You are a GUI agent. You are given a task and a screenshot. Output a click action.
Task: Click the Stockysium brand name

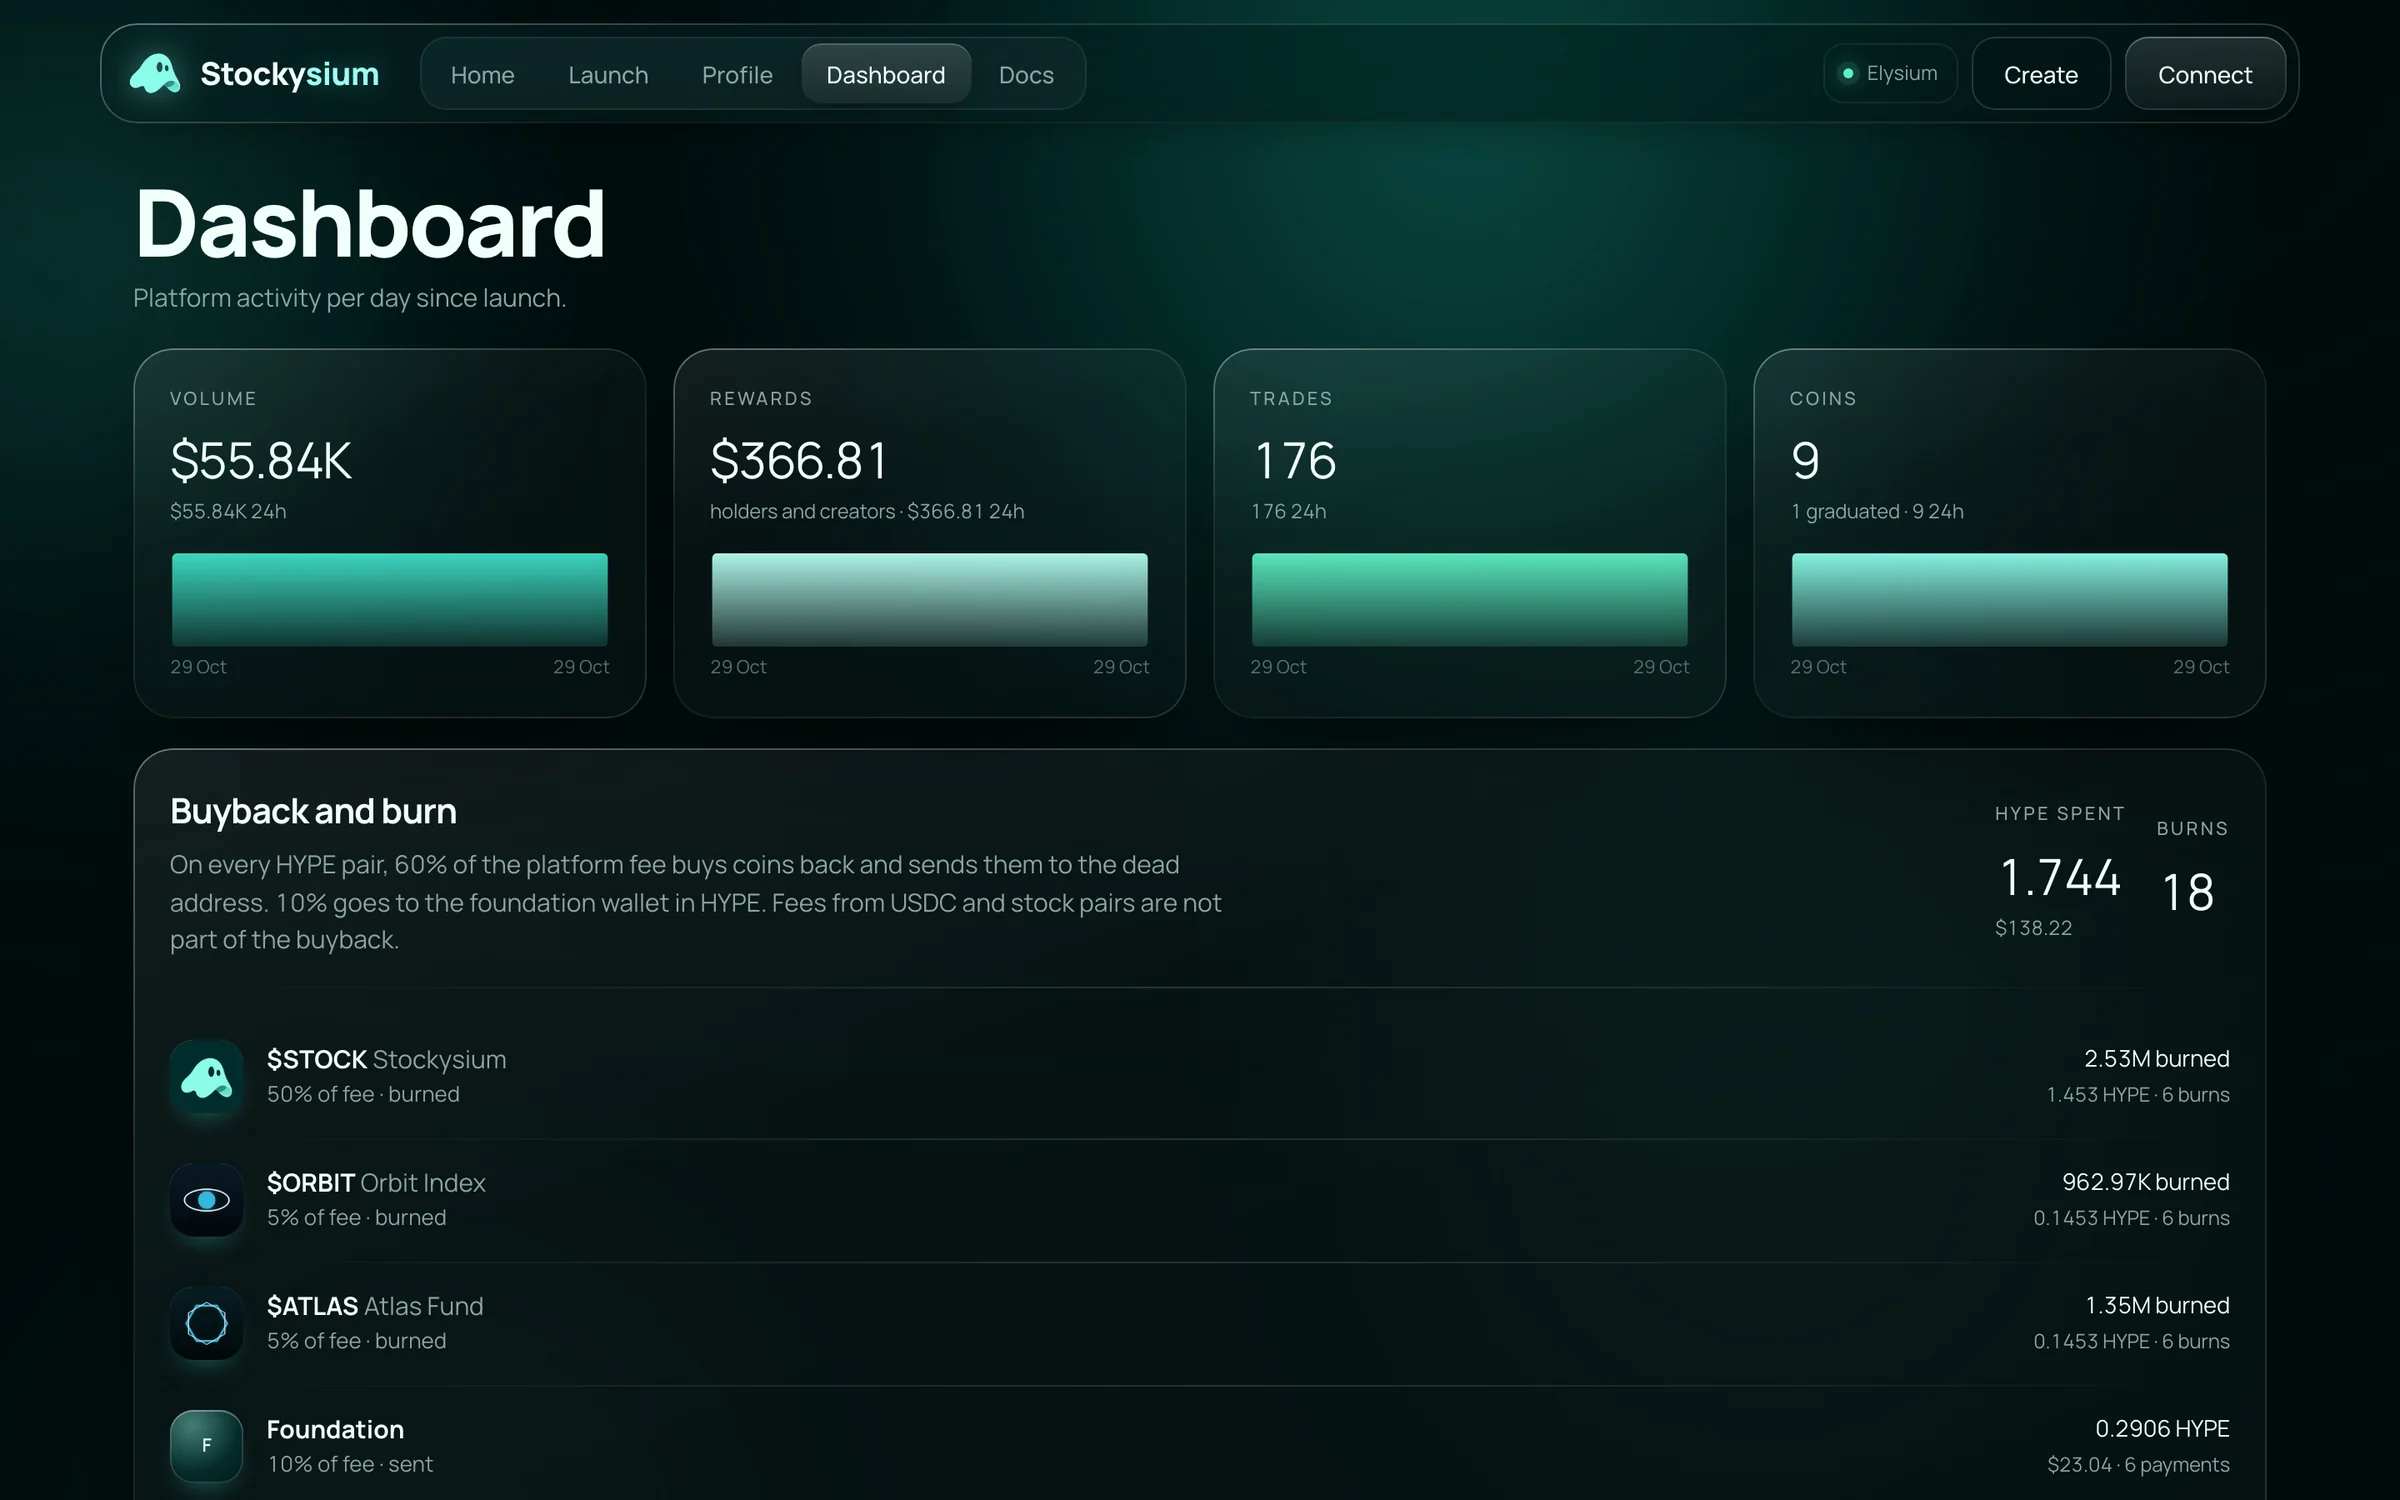tap(290, 74)
